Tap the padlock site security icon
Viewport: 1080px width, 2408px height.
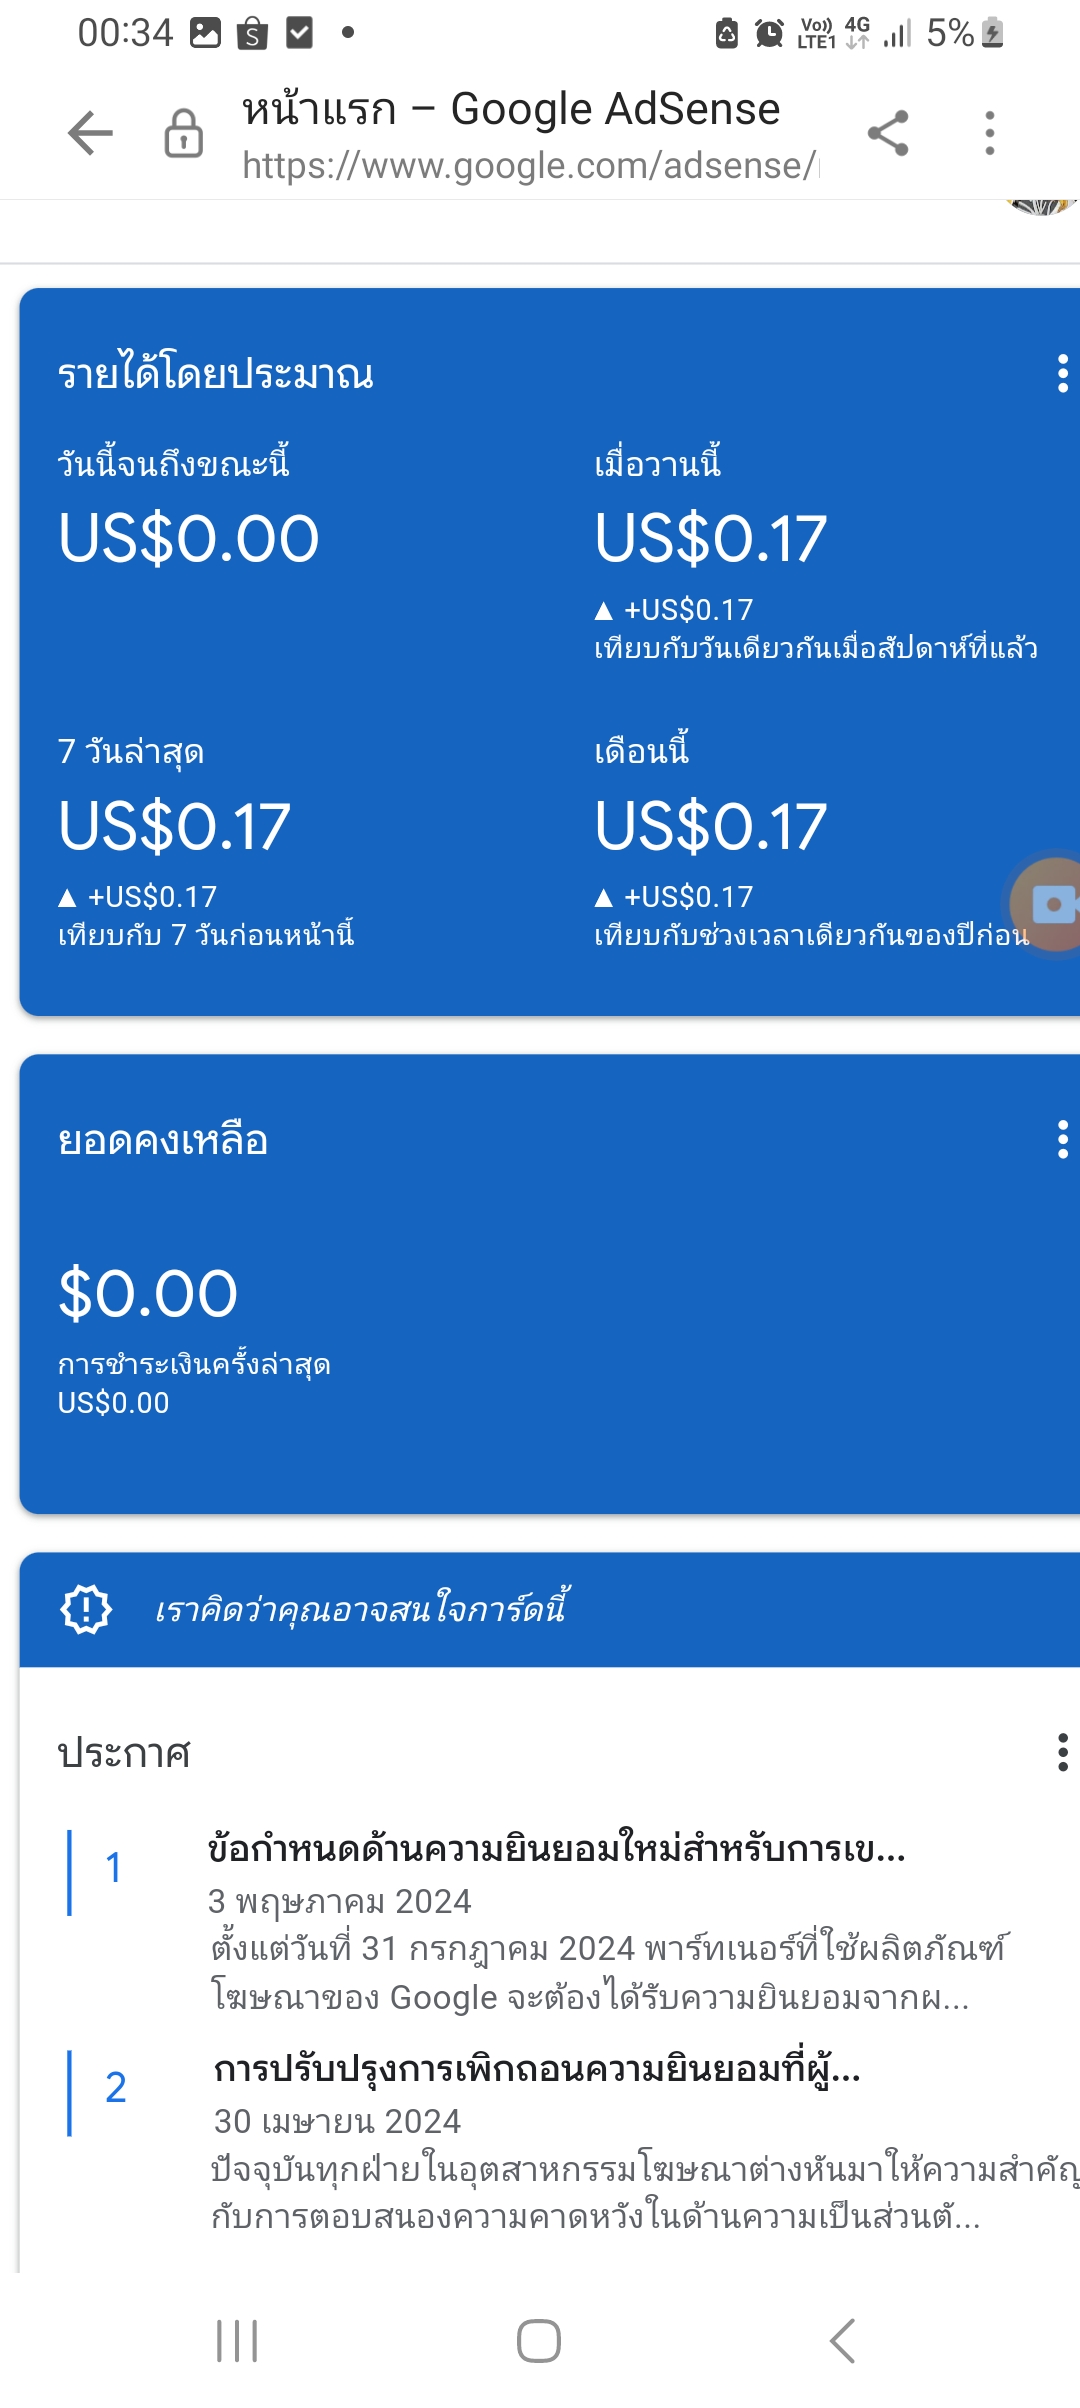click(x=184, y=133)
